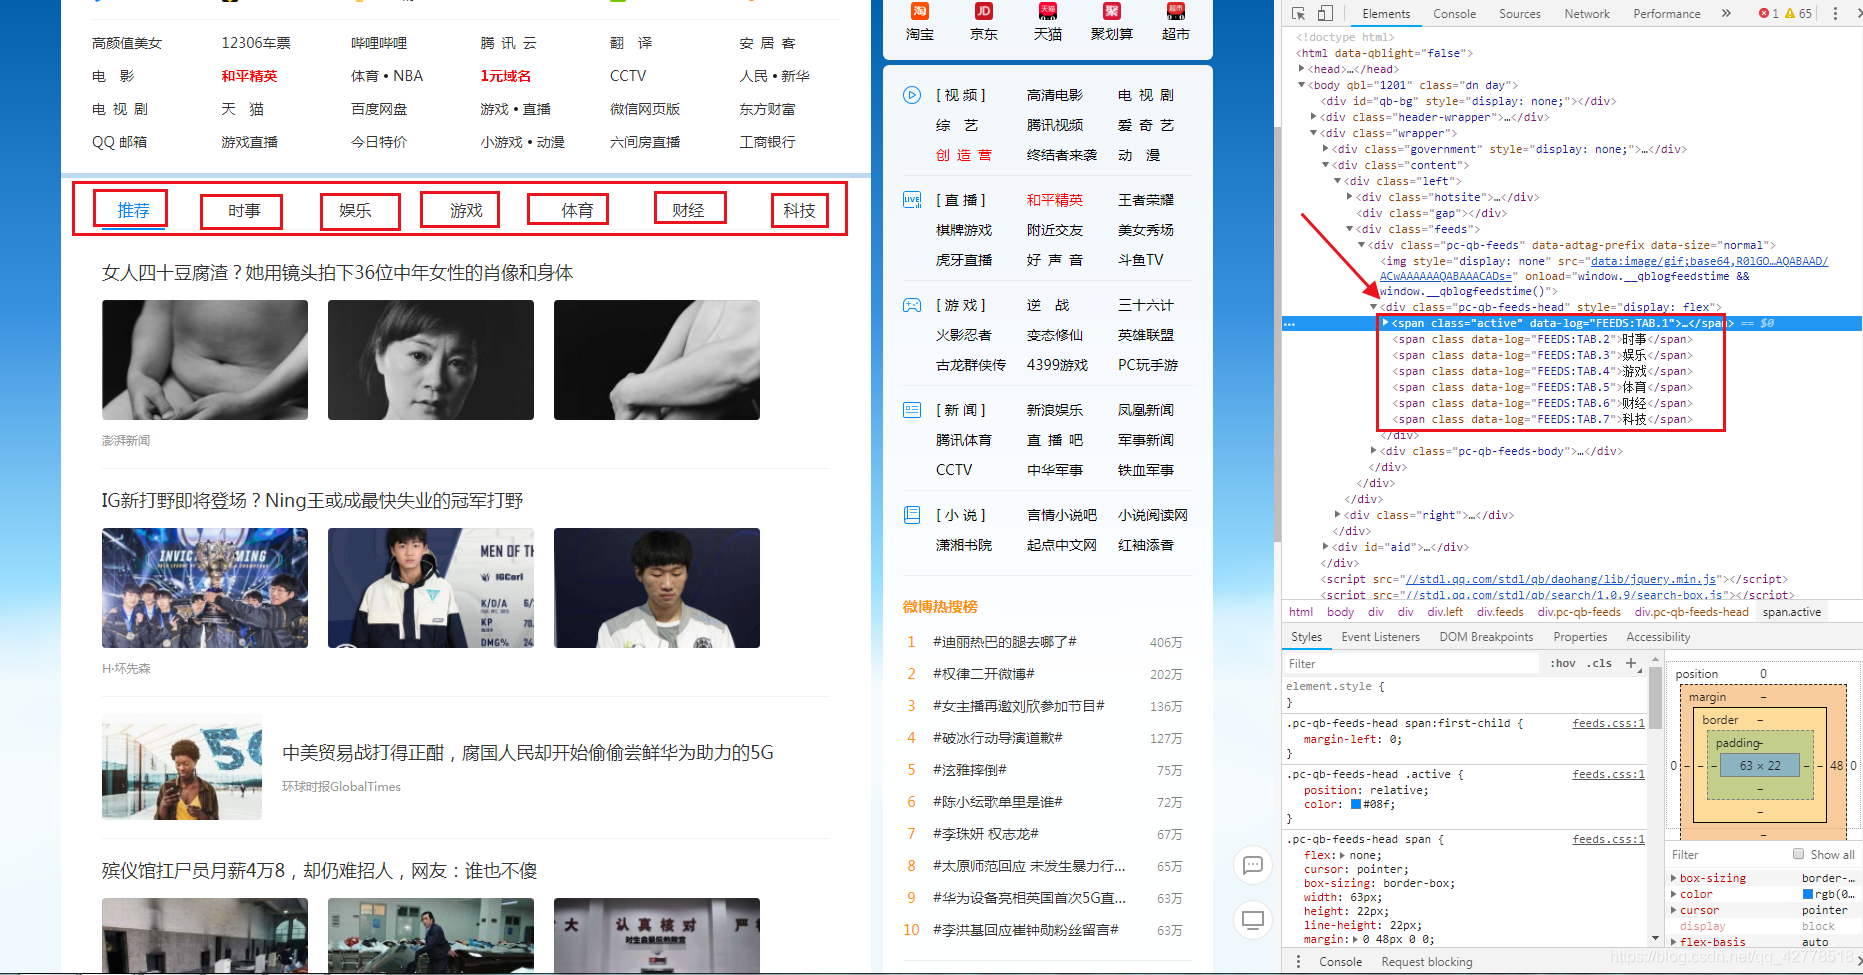Click the novels category book icon

click(912, 515)
